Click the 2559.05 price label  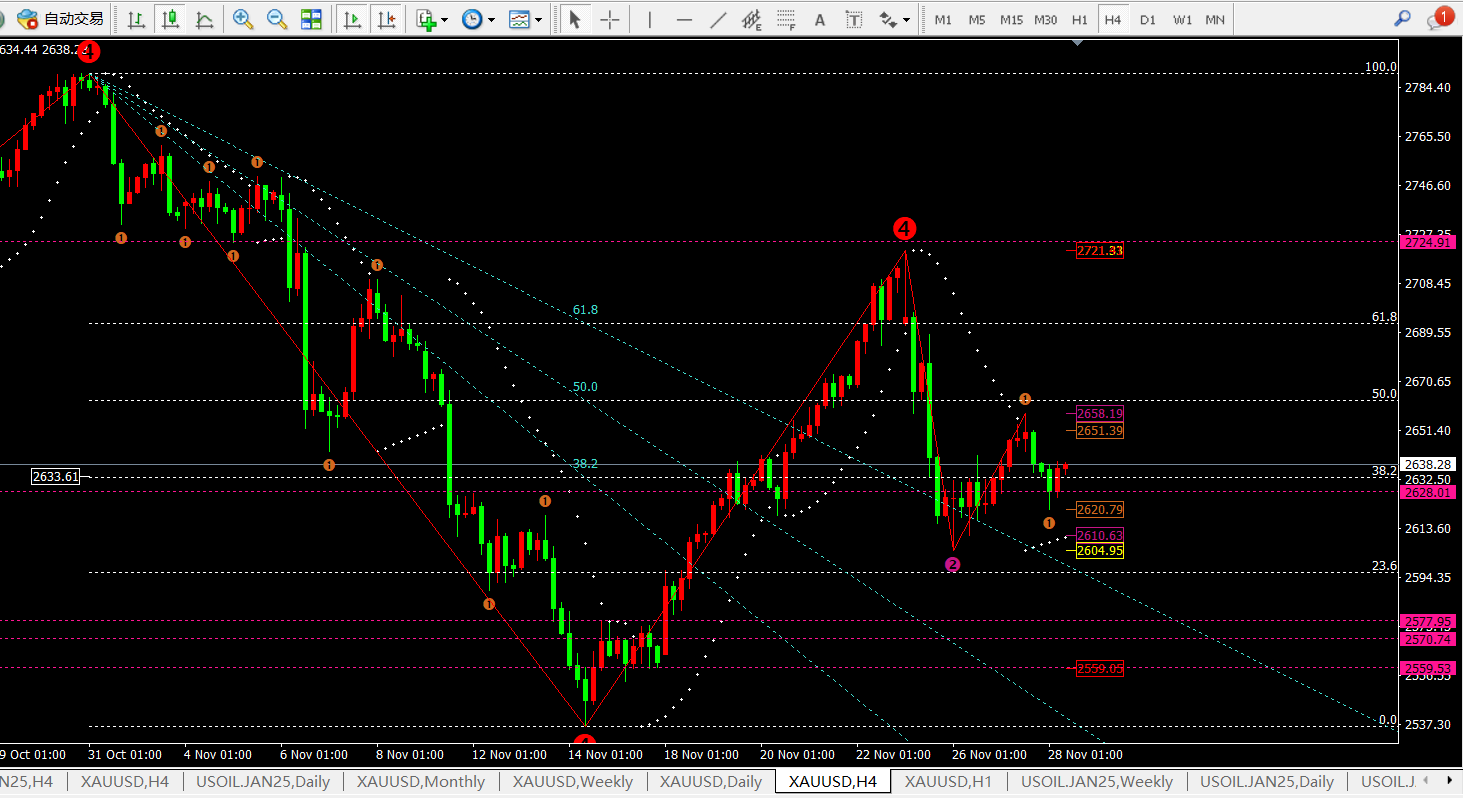1100,669
